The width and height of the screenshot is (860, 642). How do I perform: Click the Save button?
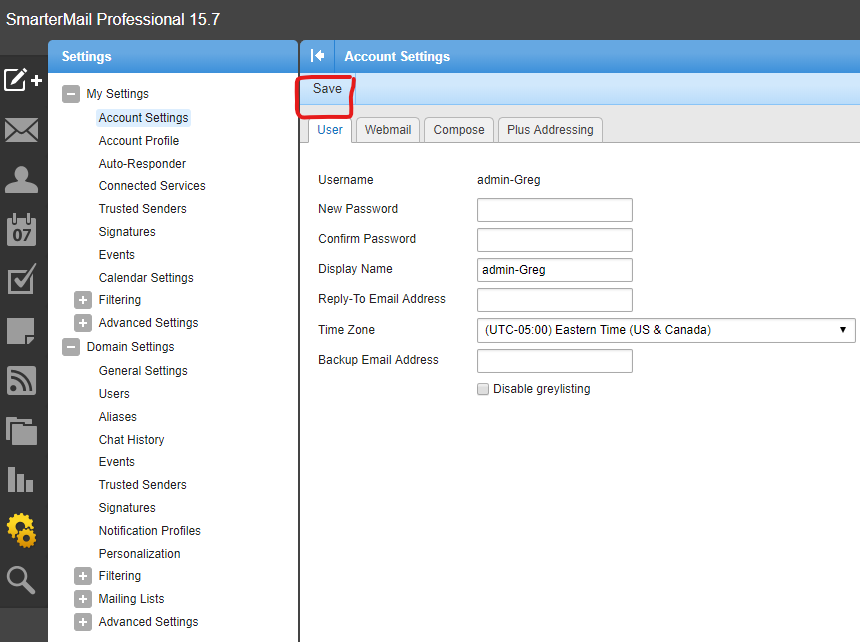327,89
